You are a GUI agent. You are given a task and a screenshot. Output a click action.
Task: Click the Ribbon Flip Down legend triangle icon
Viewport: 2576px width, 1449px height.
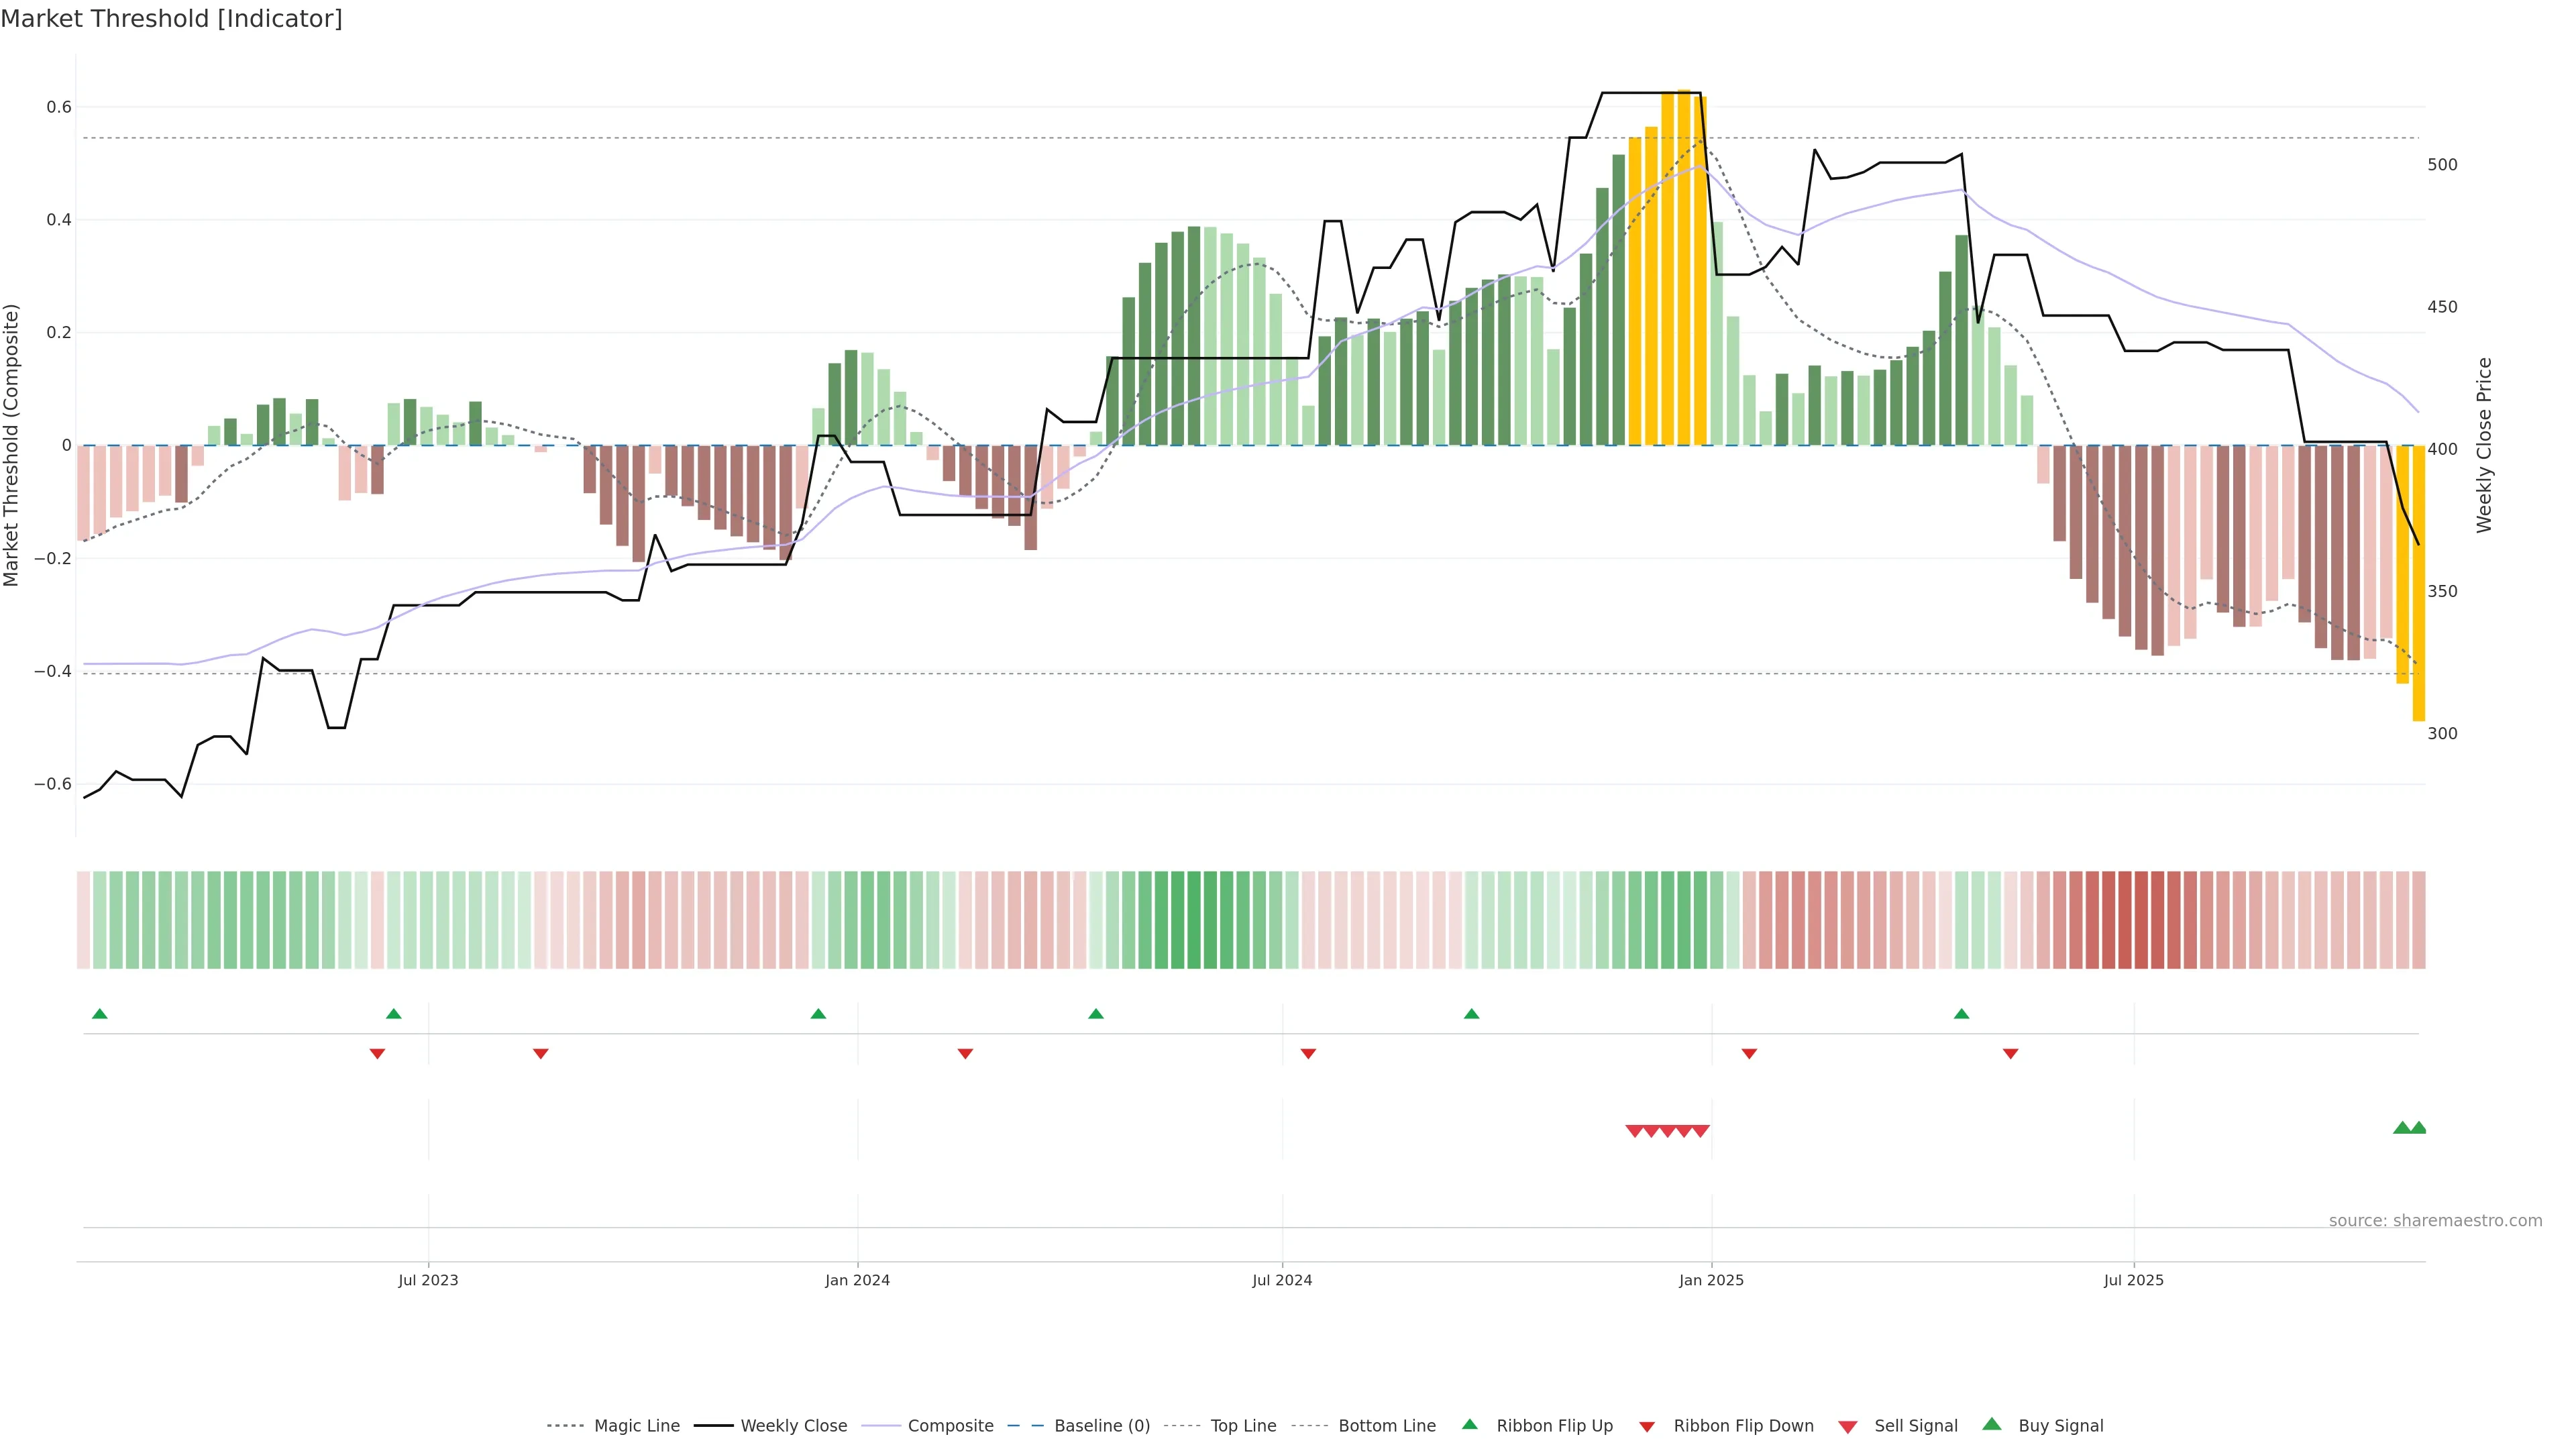click(x=1647, y=1426)
